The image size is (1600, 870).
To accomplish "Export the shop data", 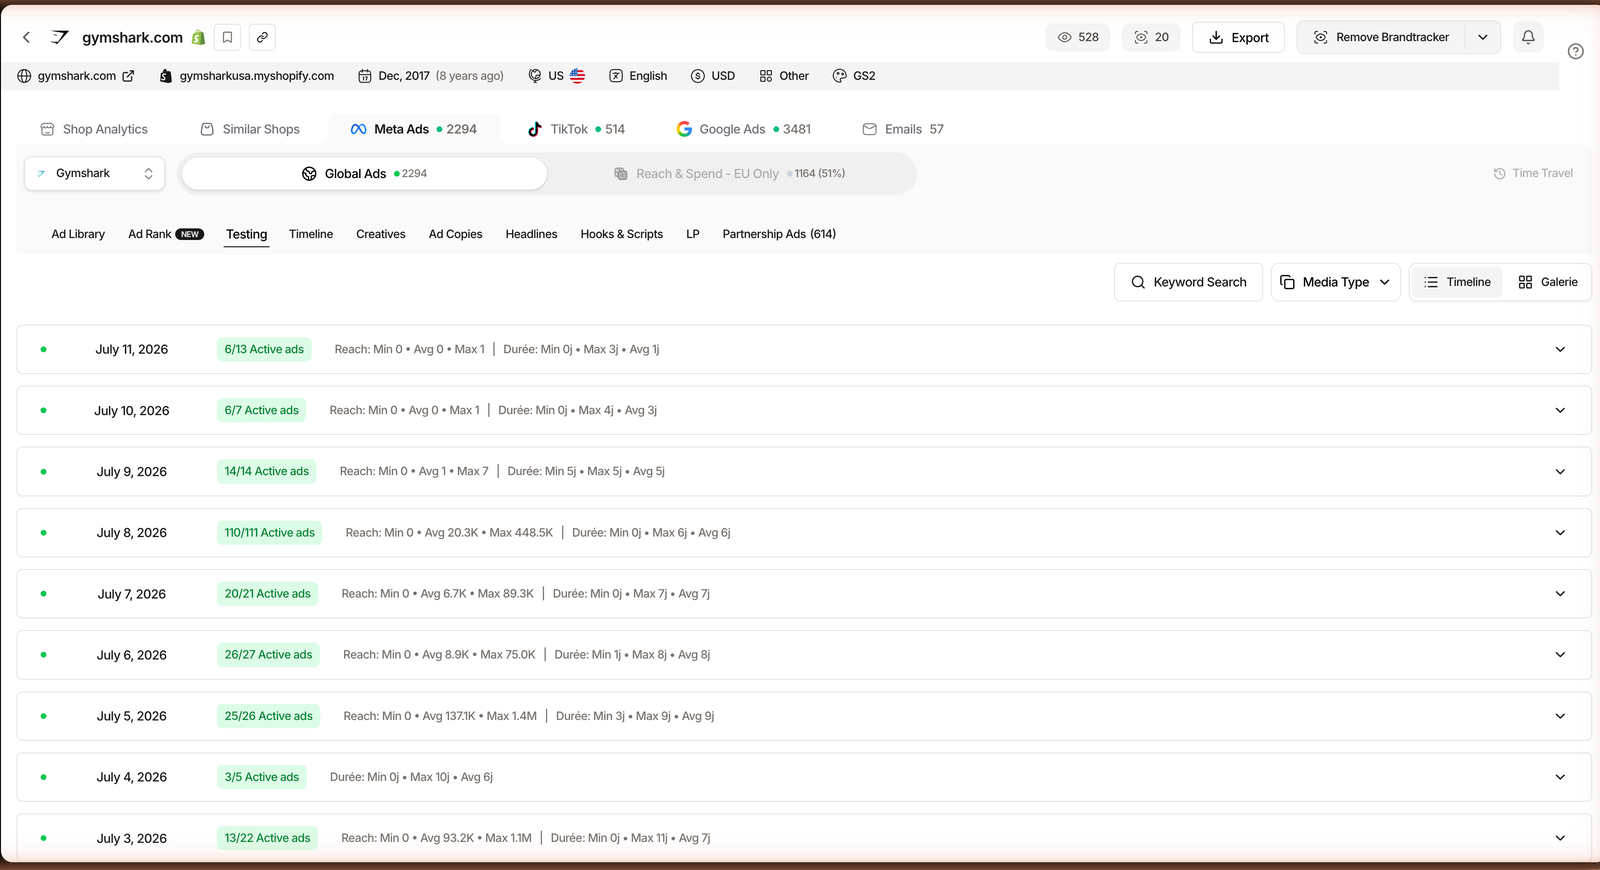I will coord(1238,37).
